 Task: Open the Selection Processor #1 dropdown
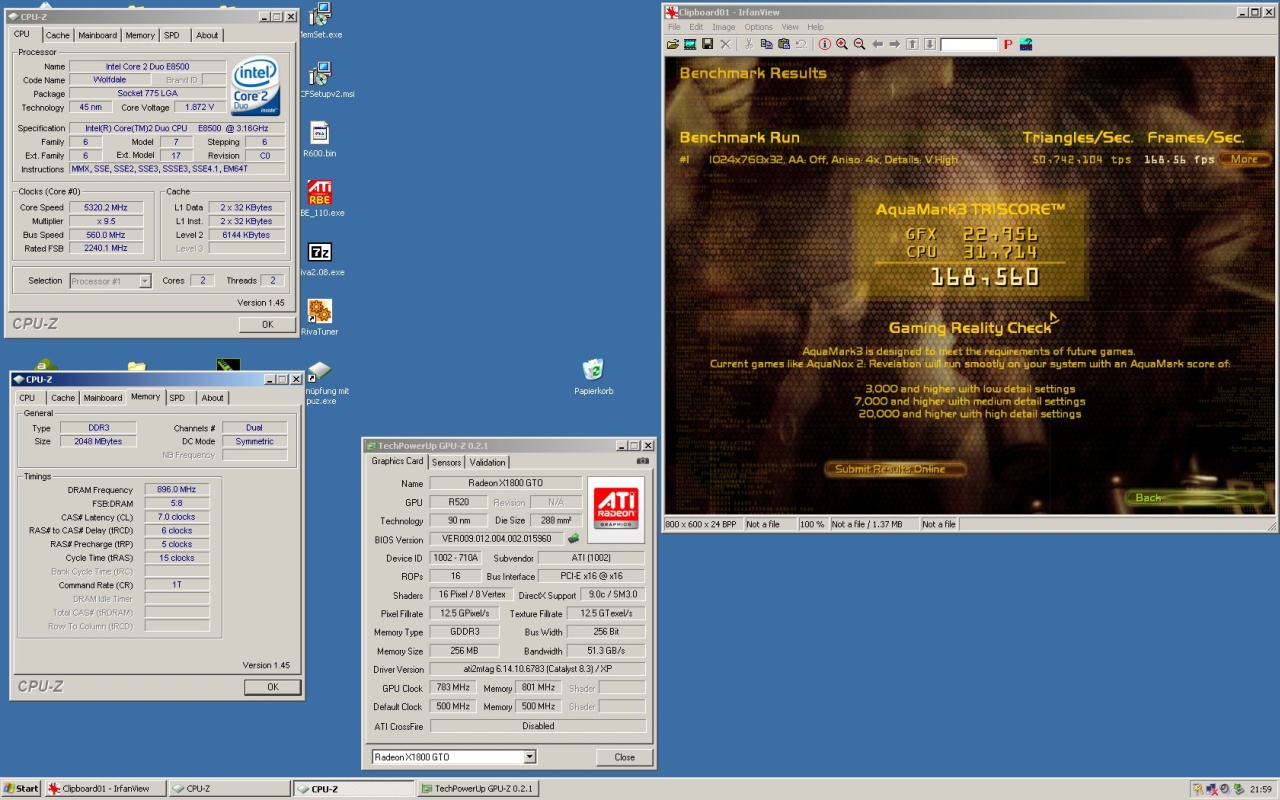(x=144, y=281)
